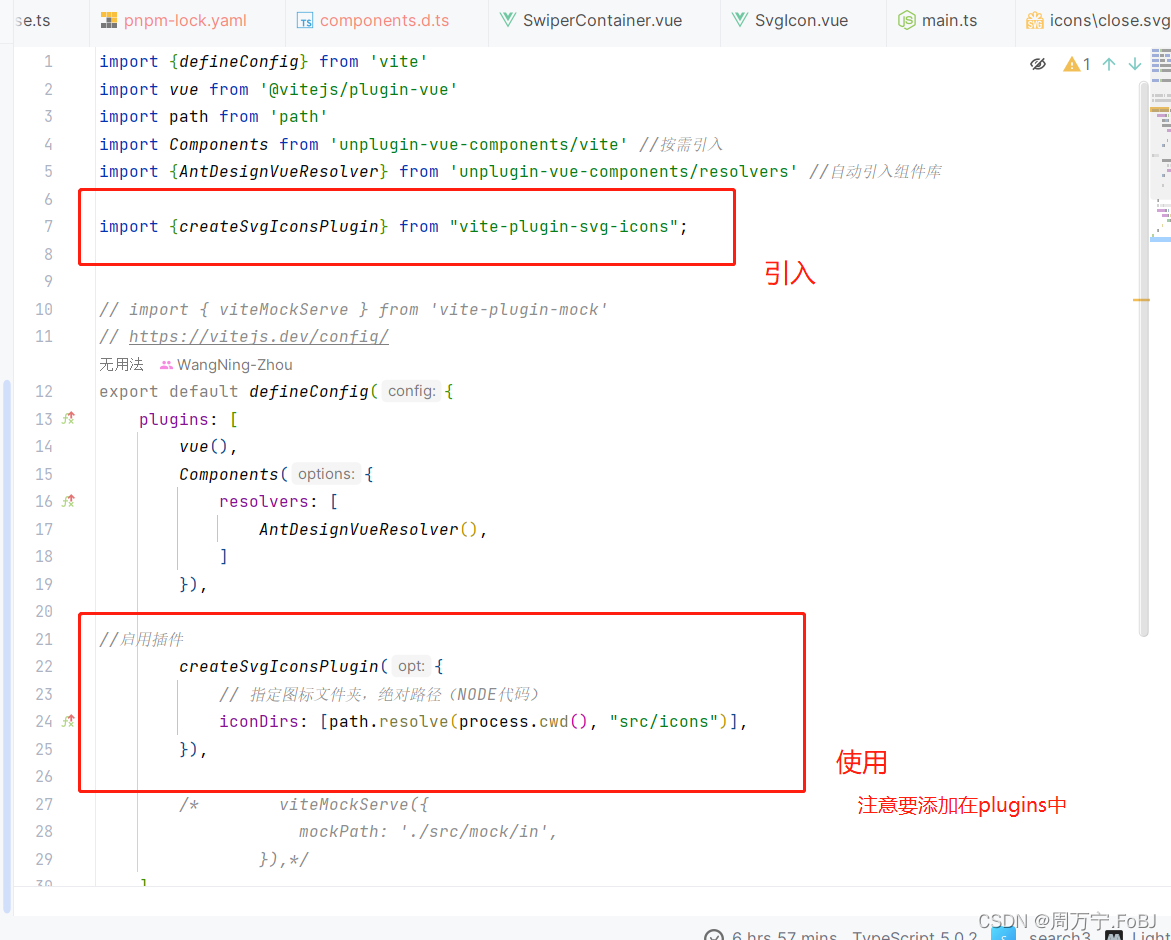Screen dimensions: 1171x940
Task: Click the gutter marker on line 24
Action: pyautogui.click(x=69, y=721)
